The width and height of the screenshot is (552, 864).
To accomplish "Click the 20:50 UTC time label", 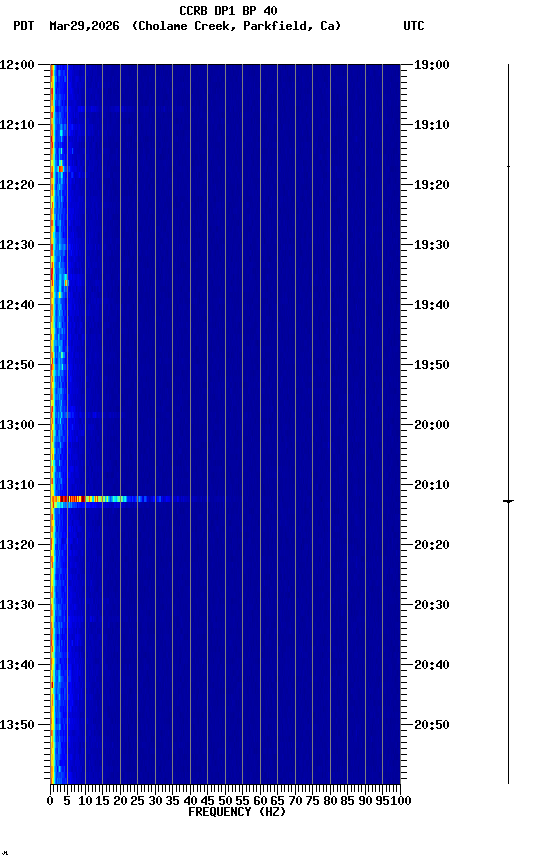I will [x=432, y=725].
